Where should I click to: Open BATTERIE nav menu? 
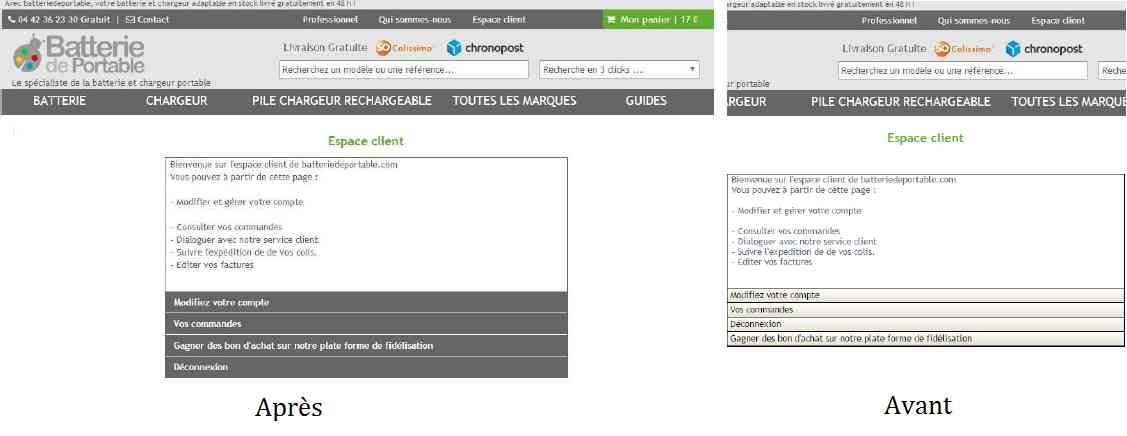pos(60,101)
